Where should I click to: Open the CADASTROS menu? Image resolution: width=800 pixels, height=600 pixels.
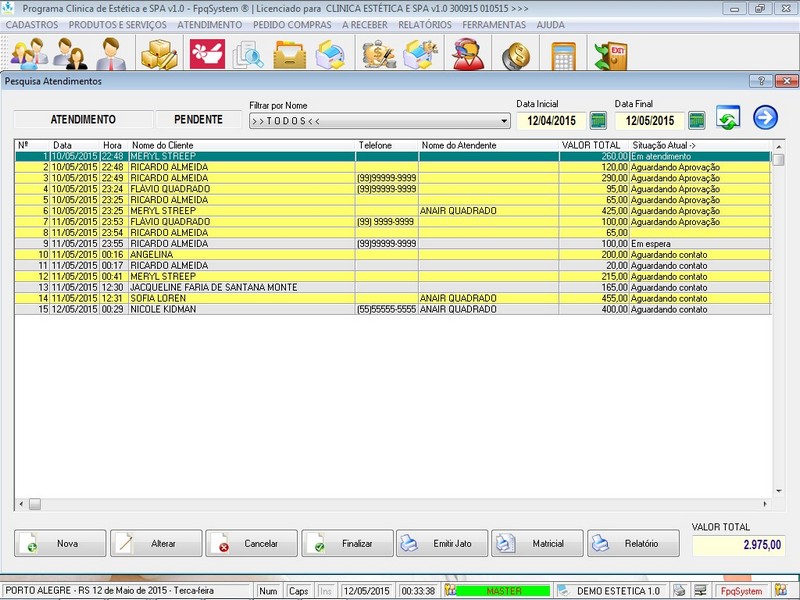coord(32,24)
